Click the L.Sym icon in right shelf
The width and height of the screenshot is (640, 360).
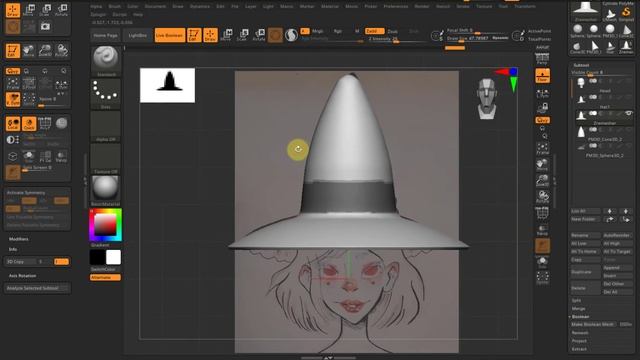(542, 93)
